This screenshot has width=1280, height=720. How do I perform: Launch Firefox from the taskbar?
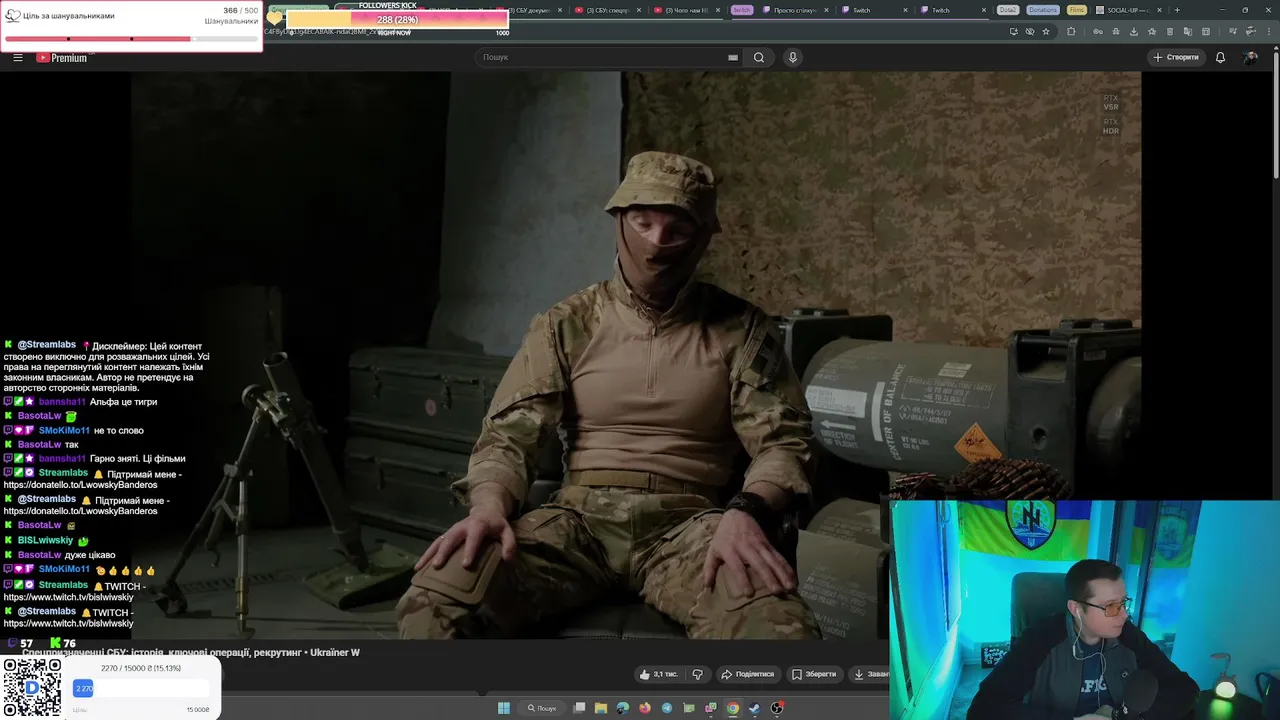click(x=645, y=708)
